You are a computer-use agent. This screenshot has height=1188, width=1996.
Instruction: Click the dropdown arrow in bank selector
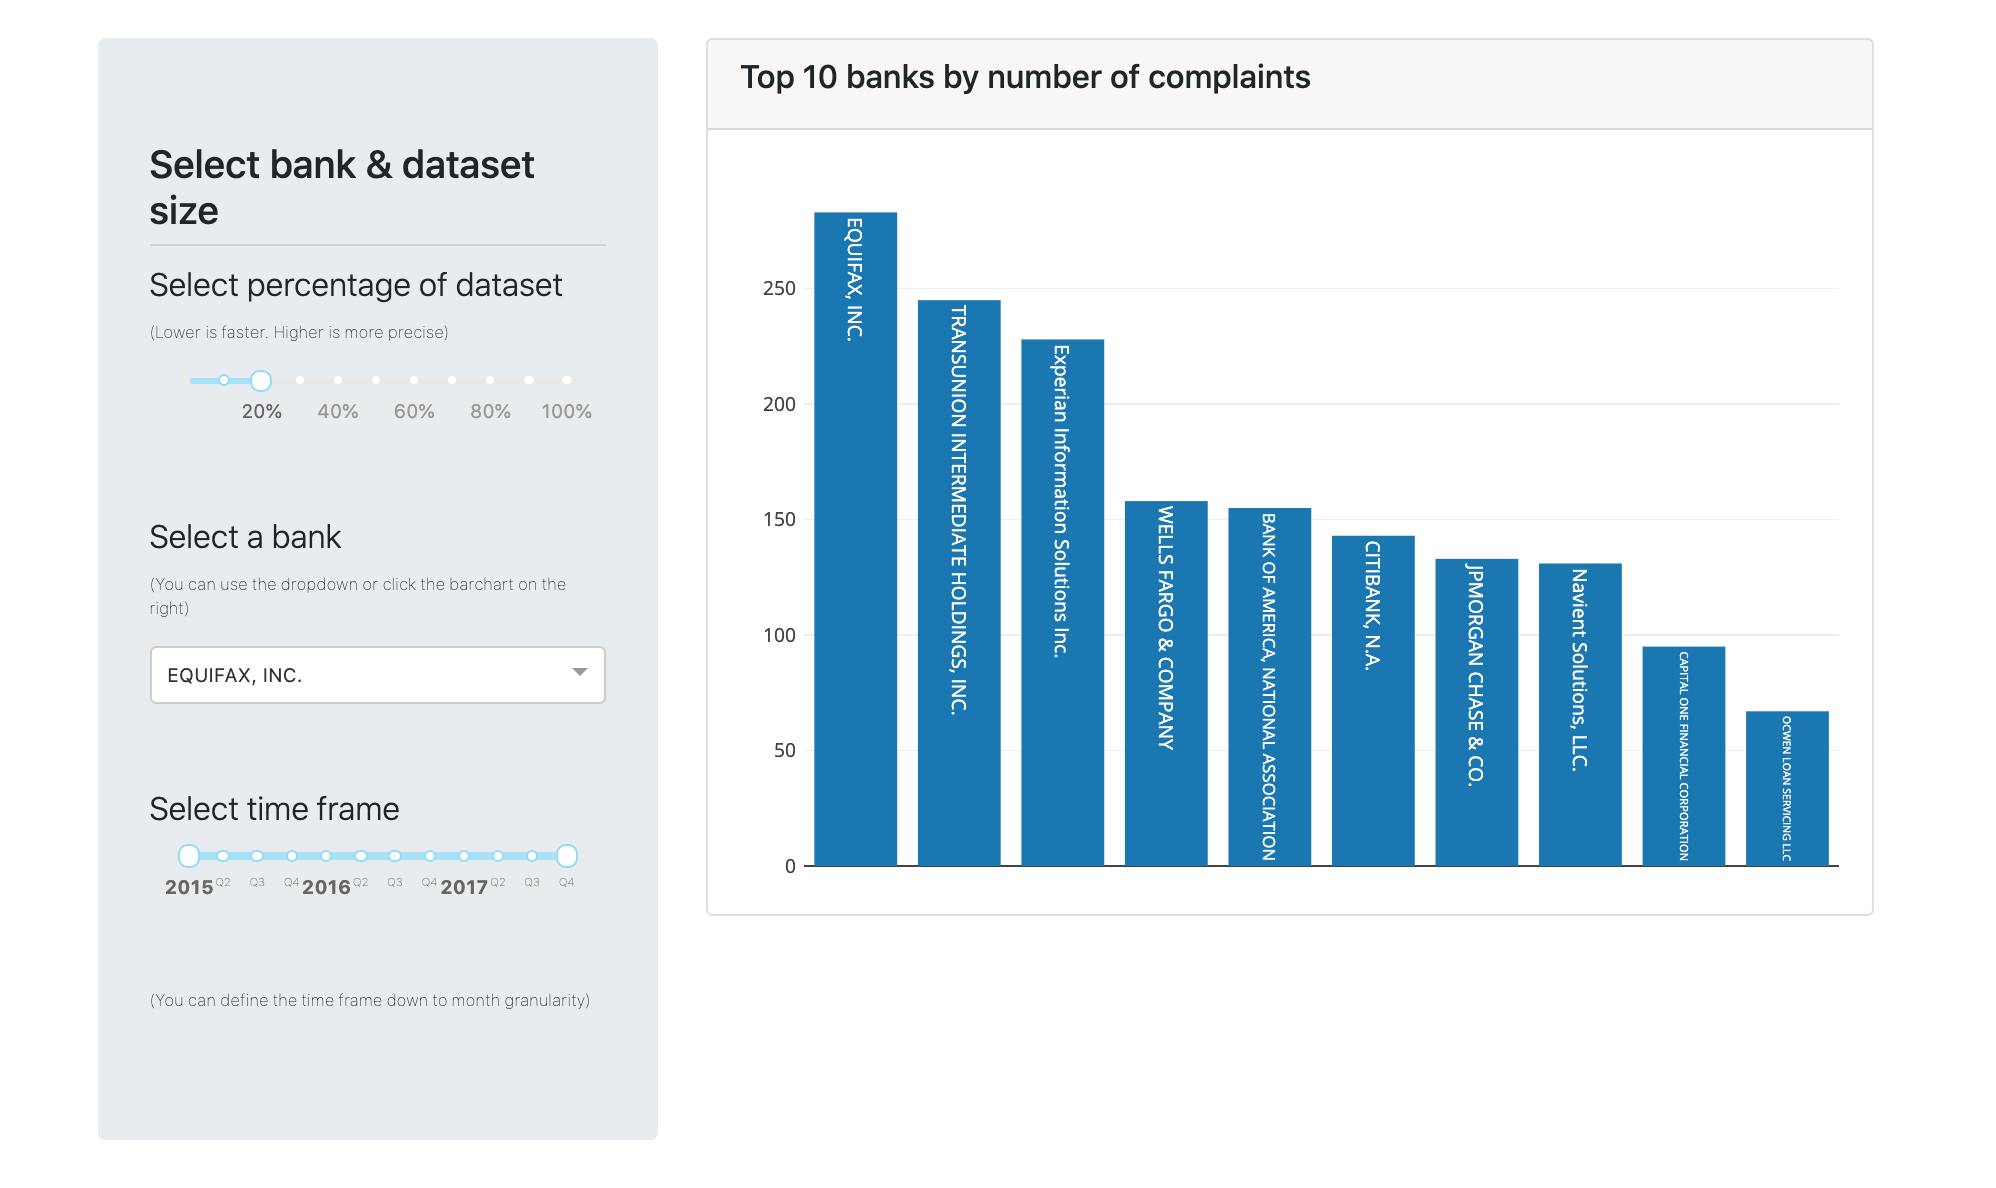[x=580, y=672]
